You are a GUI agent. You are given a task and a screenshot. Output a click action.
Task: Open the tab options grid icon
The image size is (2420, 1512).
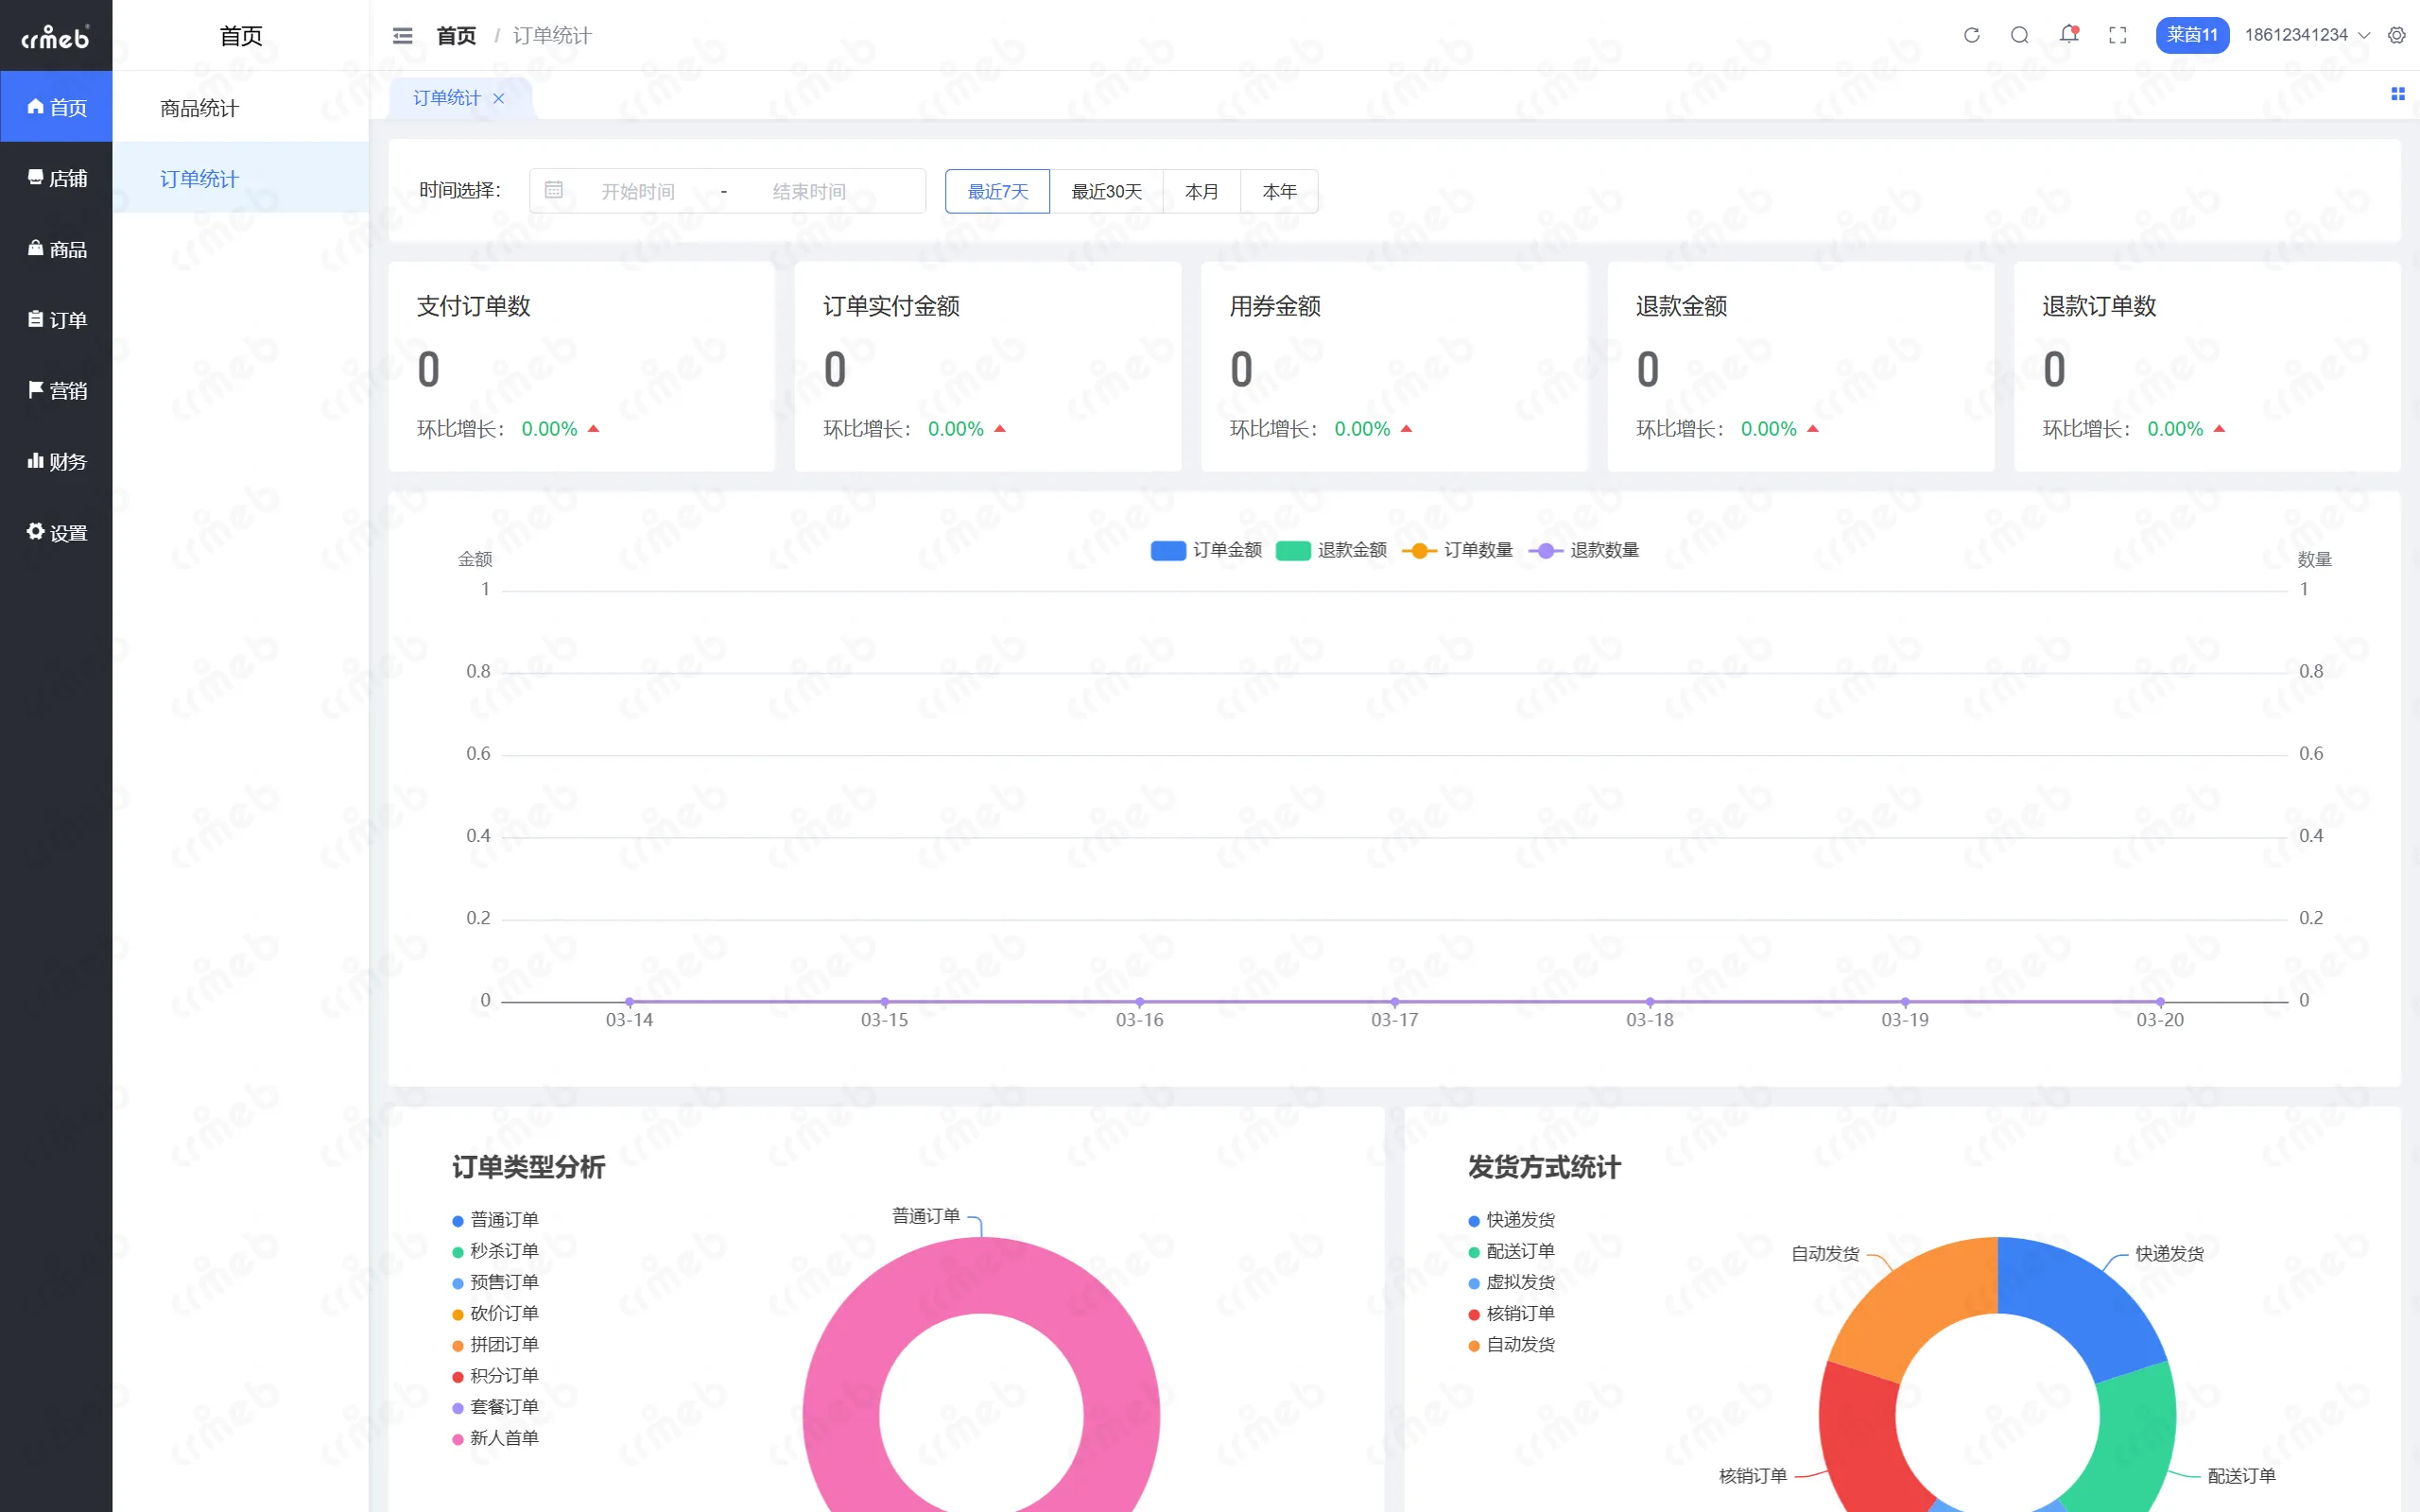2397,94
